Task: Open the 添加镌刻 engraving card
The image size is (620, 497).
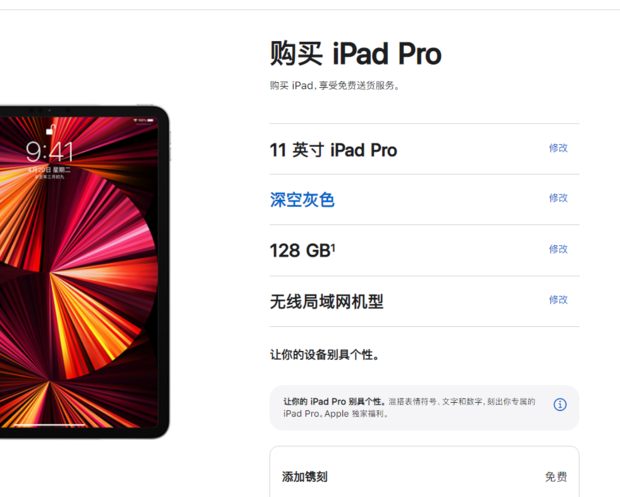Action: pyautogui.click(x=424, y=472)
